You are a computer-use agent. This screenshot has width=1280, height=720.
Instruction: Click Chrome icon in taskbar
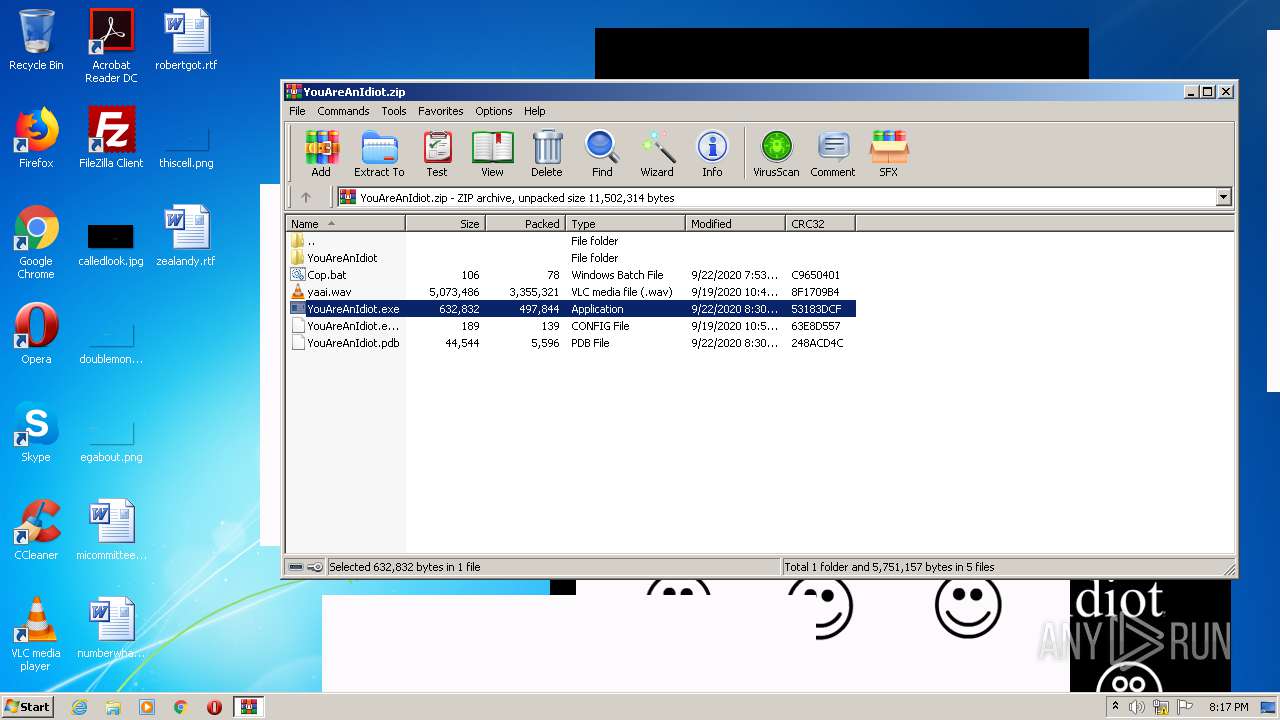tap(180, 707)
